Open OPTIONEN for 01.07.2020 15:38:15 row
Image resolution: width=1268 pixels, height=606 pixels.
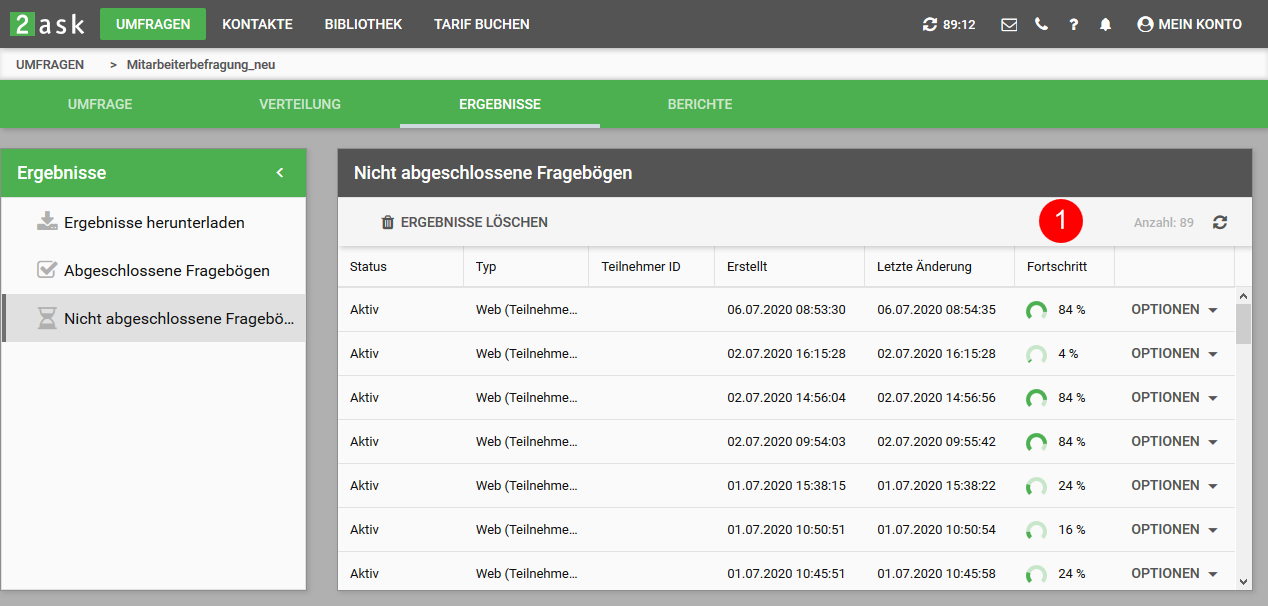[x=1174, y=486]
